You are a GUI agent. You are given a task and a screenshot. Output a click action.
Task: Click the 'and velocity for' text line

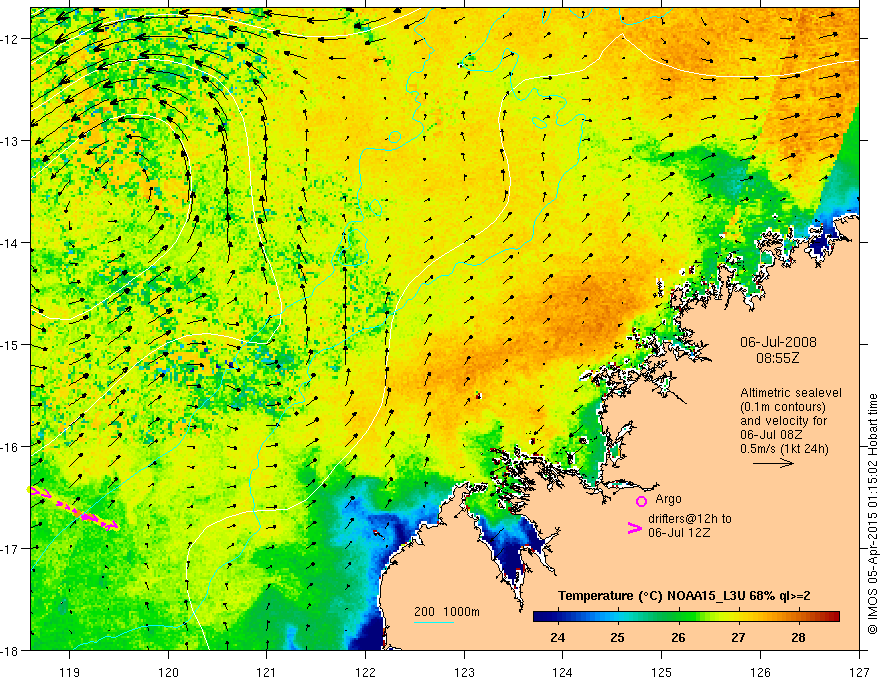click(x=783, y=421)
